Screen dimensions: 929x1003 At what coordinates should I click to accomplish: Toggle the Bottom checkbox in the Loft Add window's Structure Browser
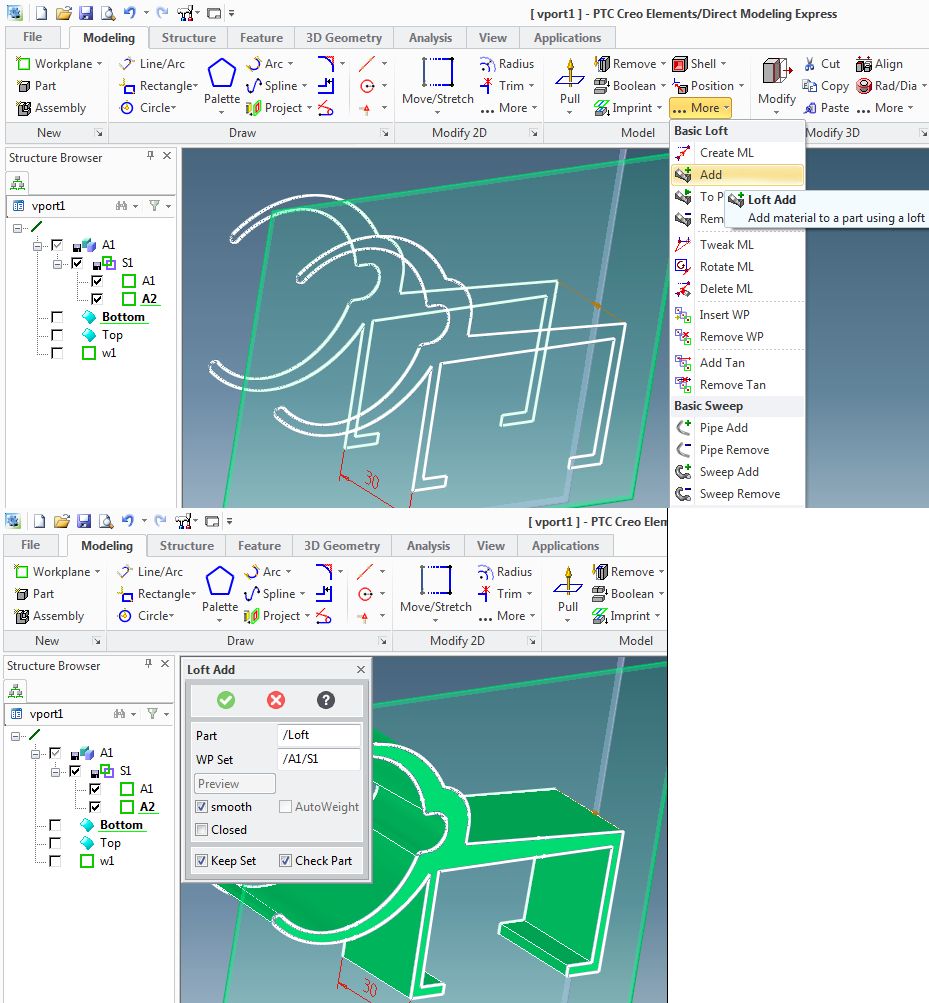[x=55, y=825]
